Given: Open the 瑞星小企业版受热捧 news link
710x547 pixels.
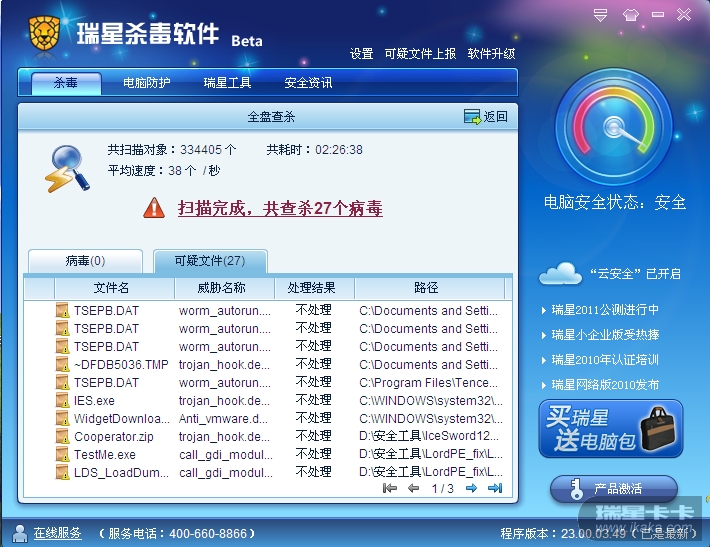Looking at the screenshot, I should pyautogui.click(x=605, y=335).
